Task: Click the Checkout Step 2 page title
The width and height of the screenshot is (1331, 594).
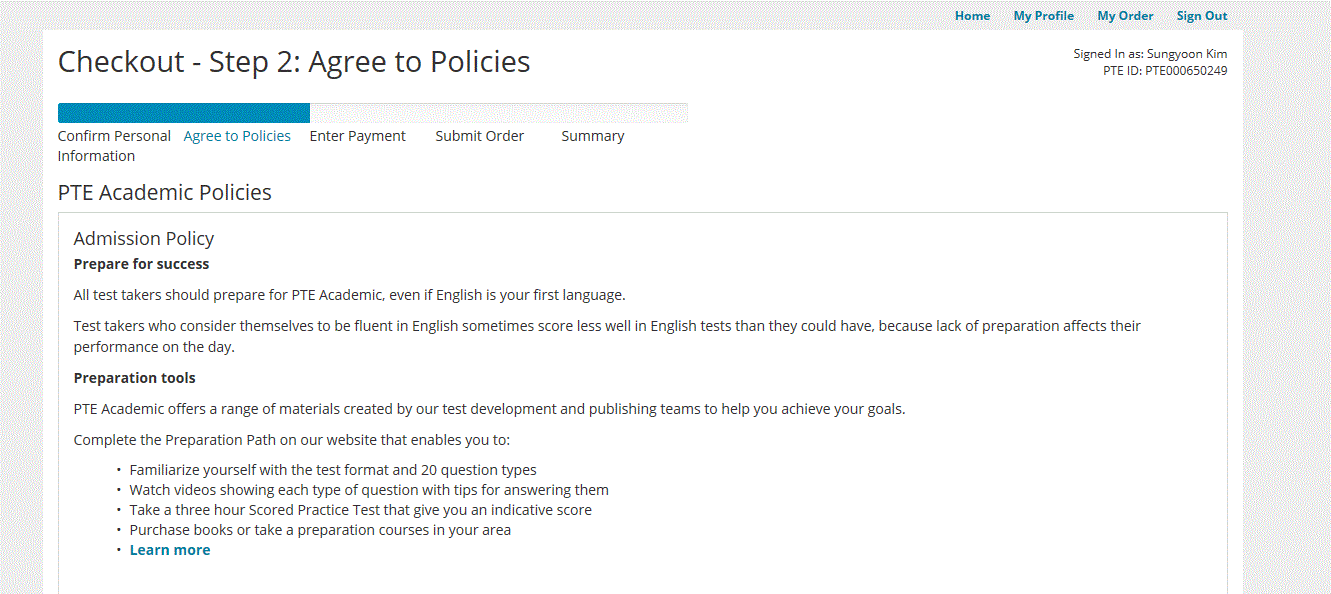Action: click(294, 62)
